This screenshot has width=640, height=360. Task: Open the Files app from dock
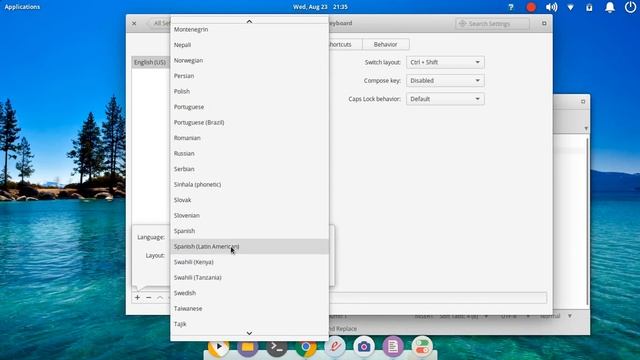click(248, 347)
